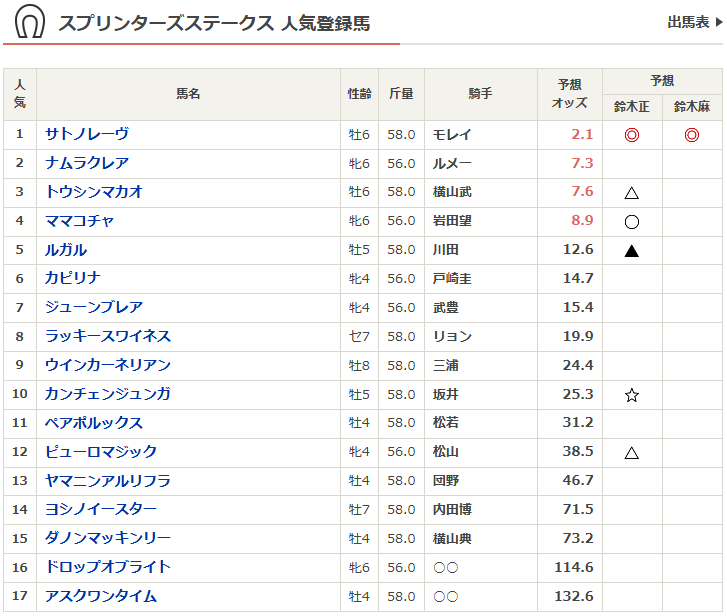Click the 予想オッズ column header

coord(570,94)
